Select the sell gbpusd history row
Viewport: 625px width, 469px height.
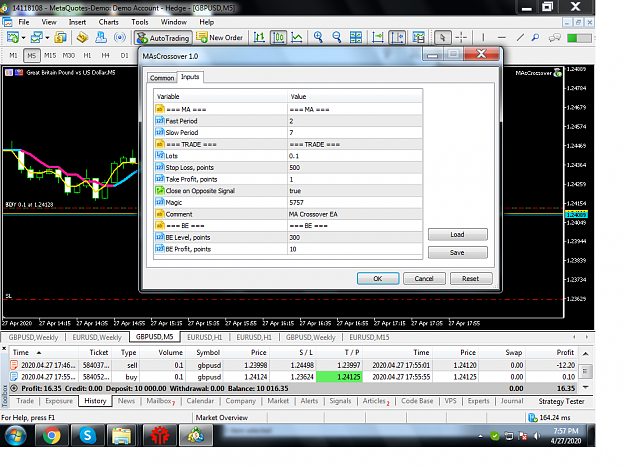tap(293, 365)
